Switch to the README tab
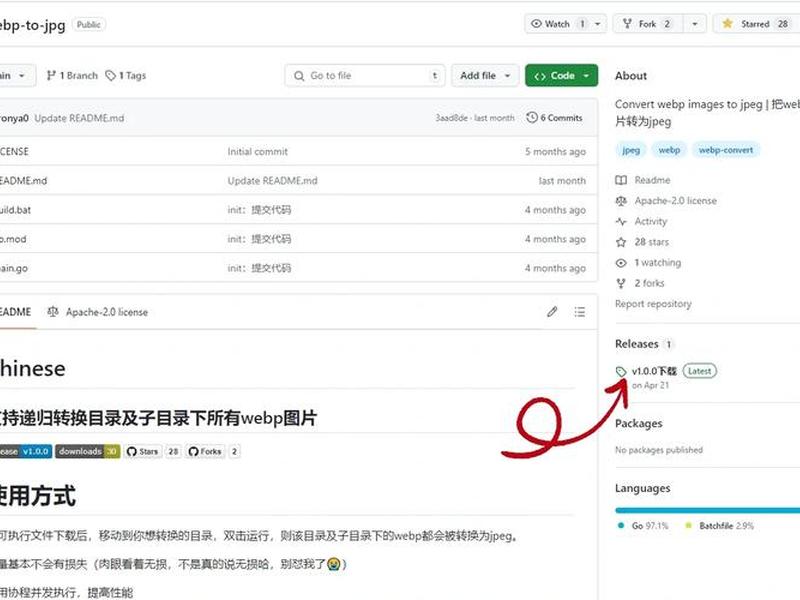Image resolution: width=800 pixels, height=600 pixels. click(x=16, y=312)
